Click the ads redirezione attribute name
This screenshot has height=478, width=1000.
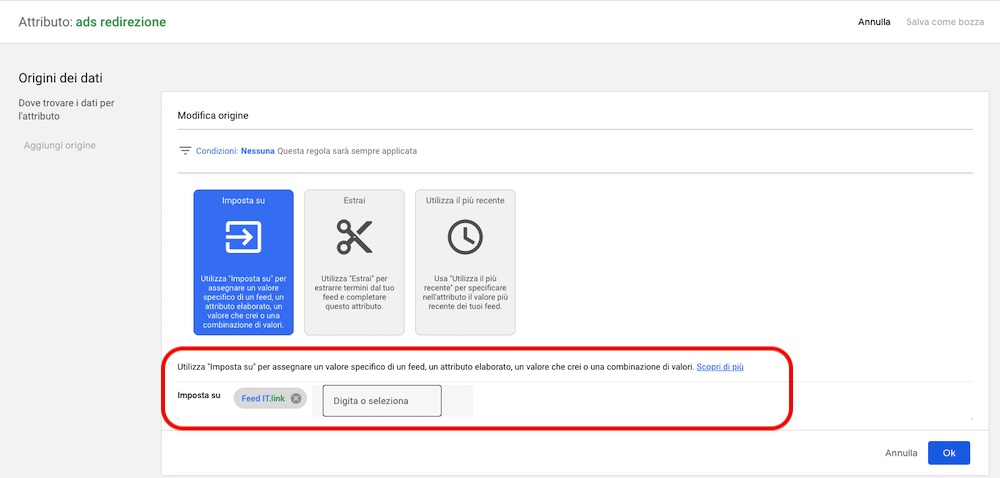click(x=121, y=22)
